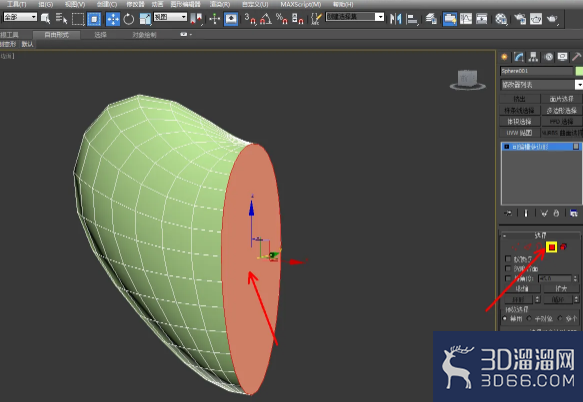Open the Utilities hammer panel tab
Screen dimensions: 583x402
click(x=576, y=57)
